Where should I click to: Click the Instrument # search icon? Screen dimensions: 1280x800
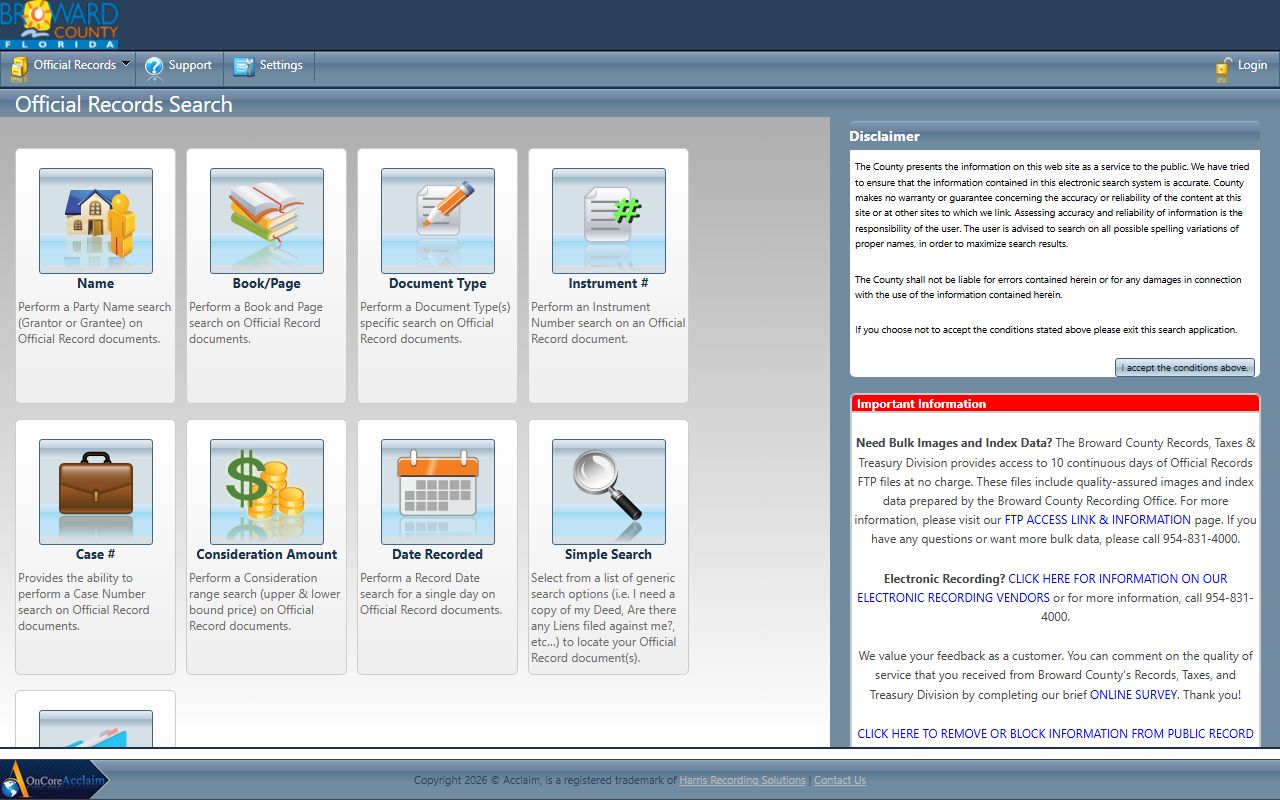click(x=609, y=221)
